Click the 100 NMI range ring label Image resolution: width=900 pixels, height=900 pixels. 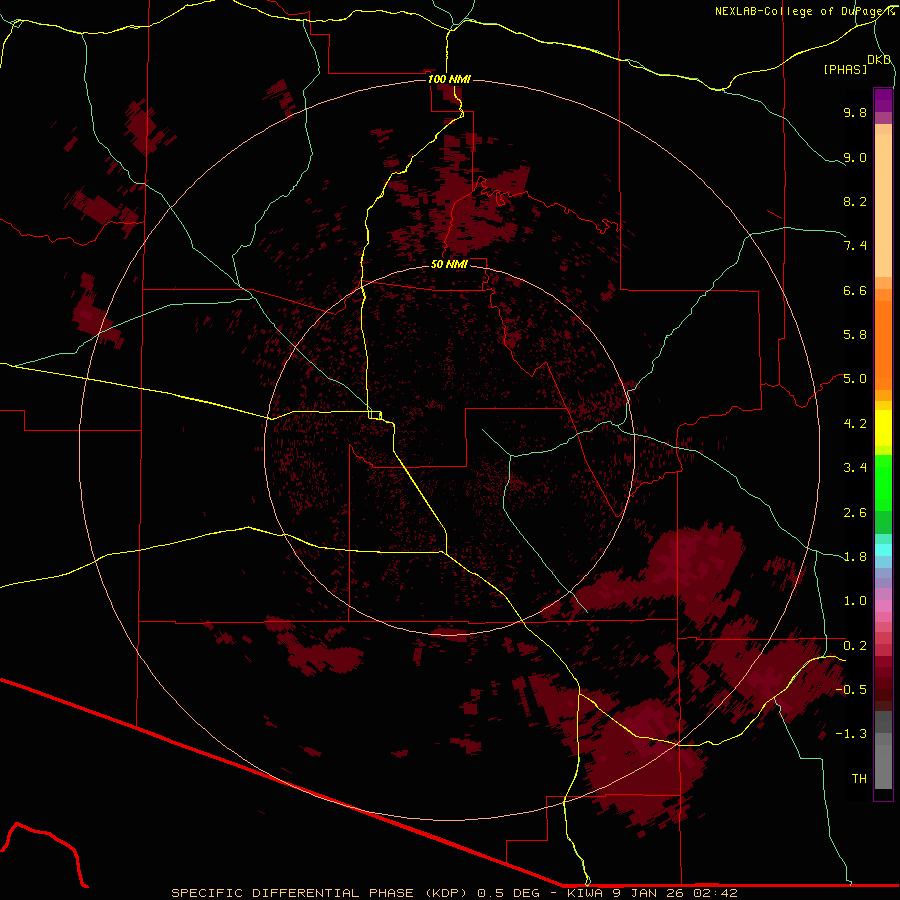tap(449, 79)
